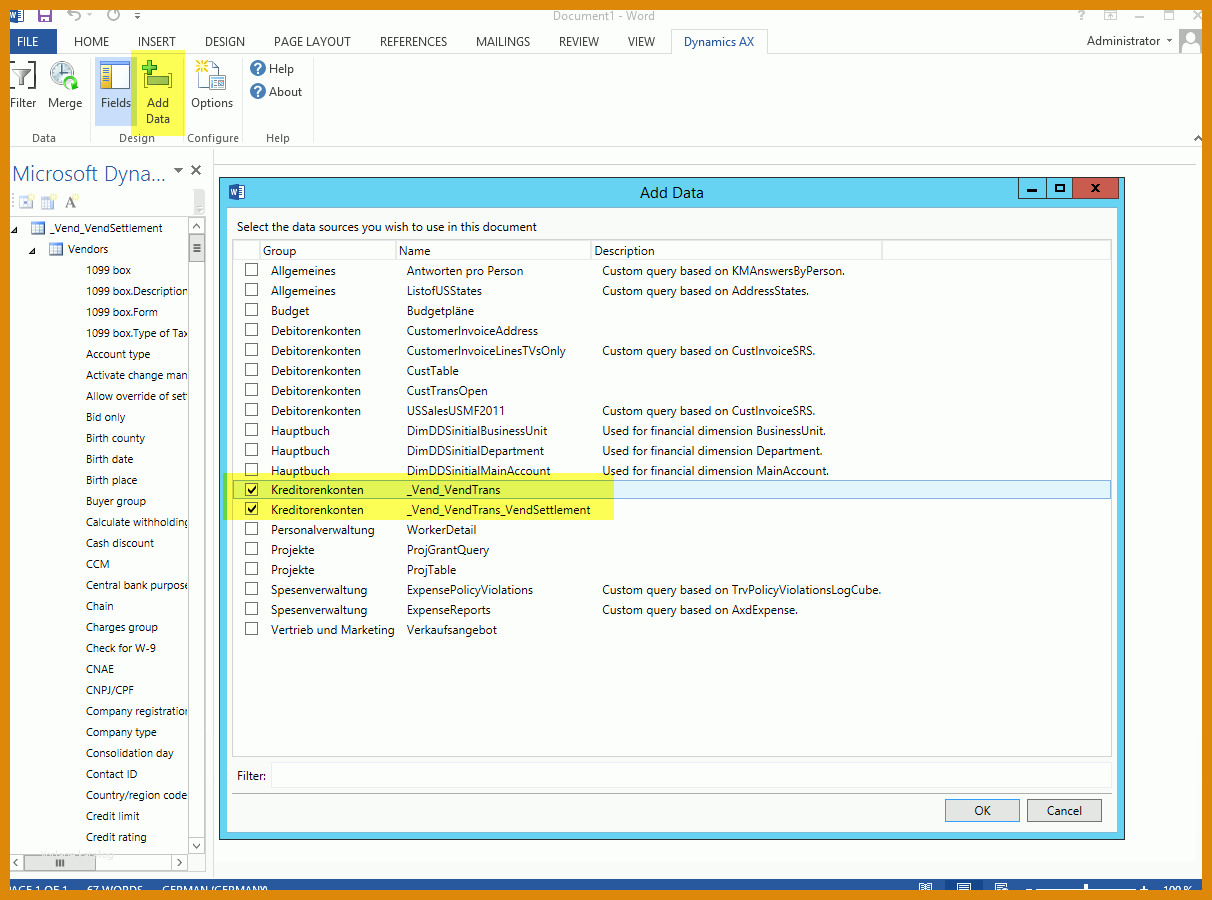The height and width of the screenshot is (900, 1212).
Task: Click the Help item in the ribbon
Action: click(x=272, y=69)
